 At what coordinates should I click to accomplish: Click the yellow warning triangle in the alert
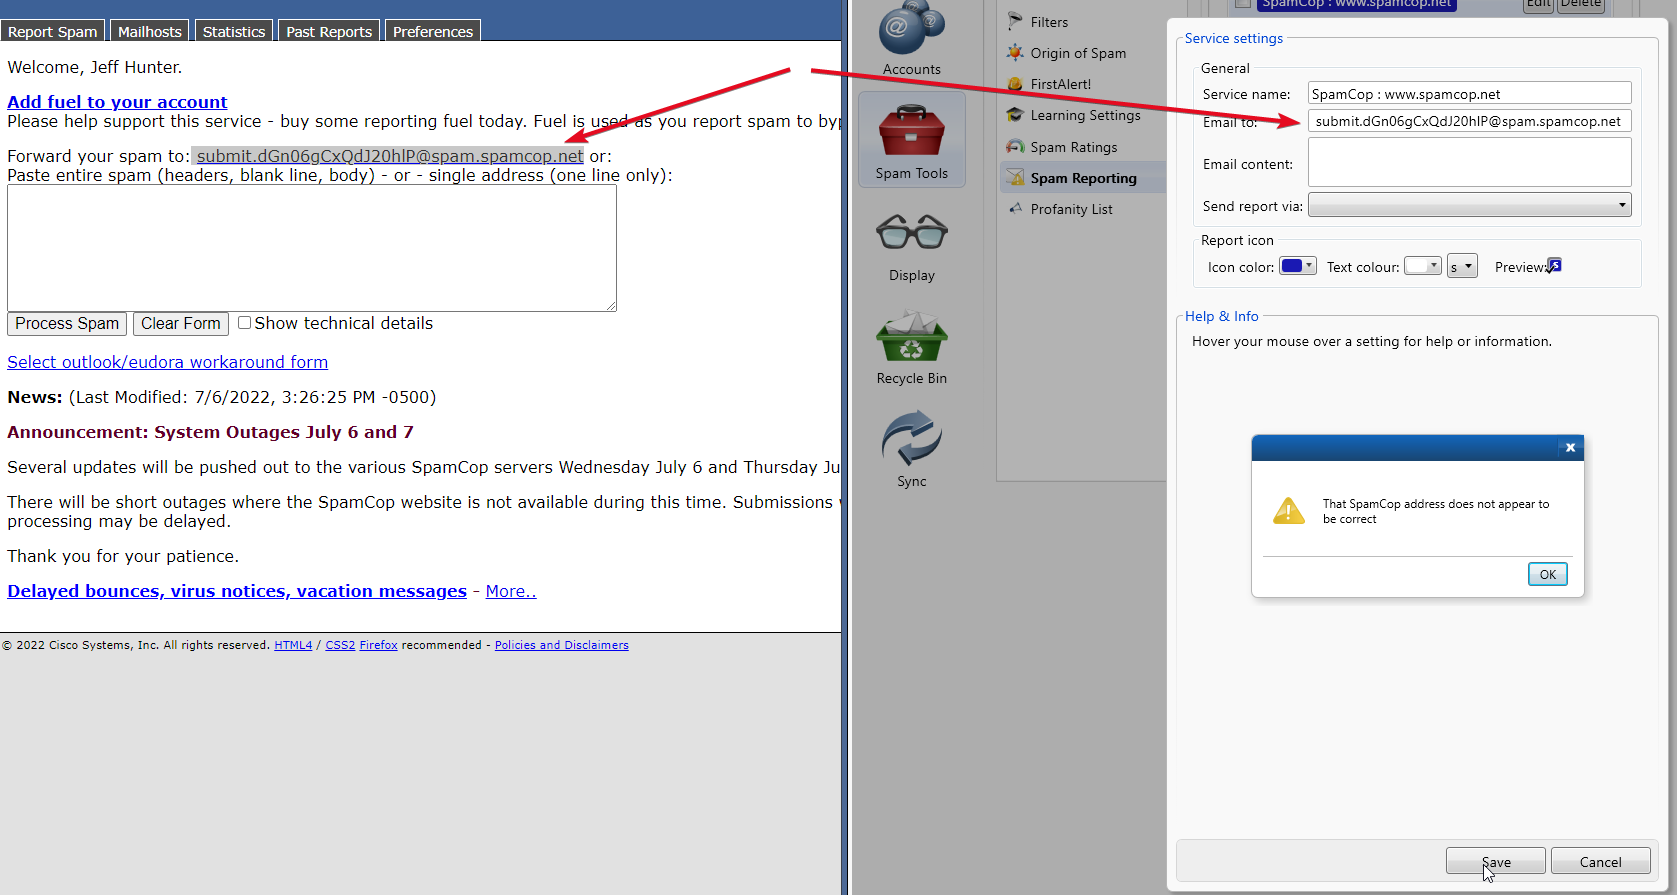1288,511
